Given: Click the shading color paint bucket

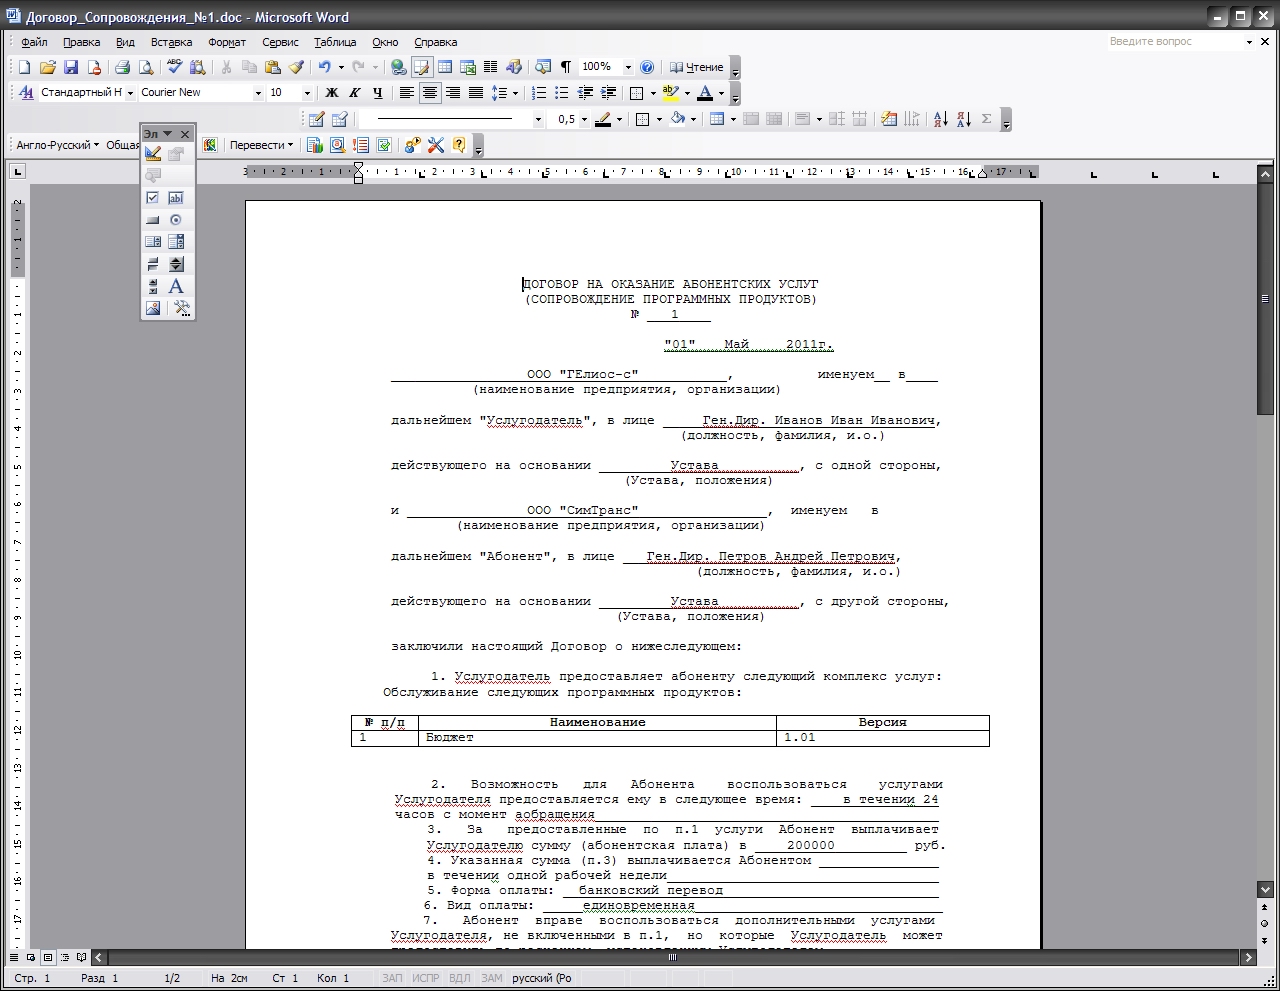Looking at the screenshot, I should click(677, 119).
